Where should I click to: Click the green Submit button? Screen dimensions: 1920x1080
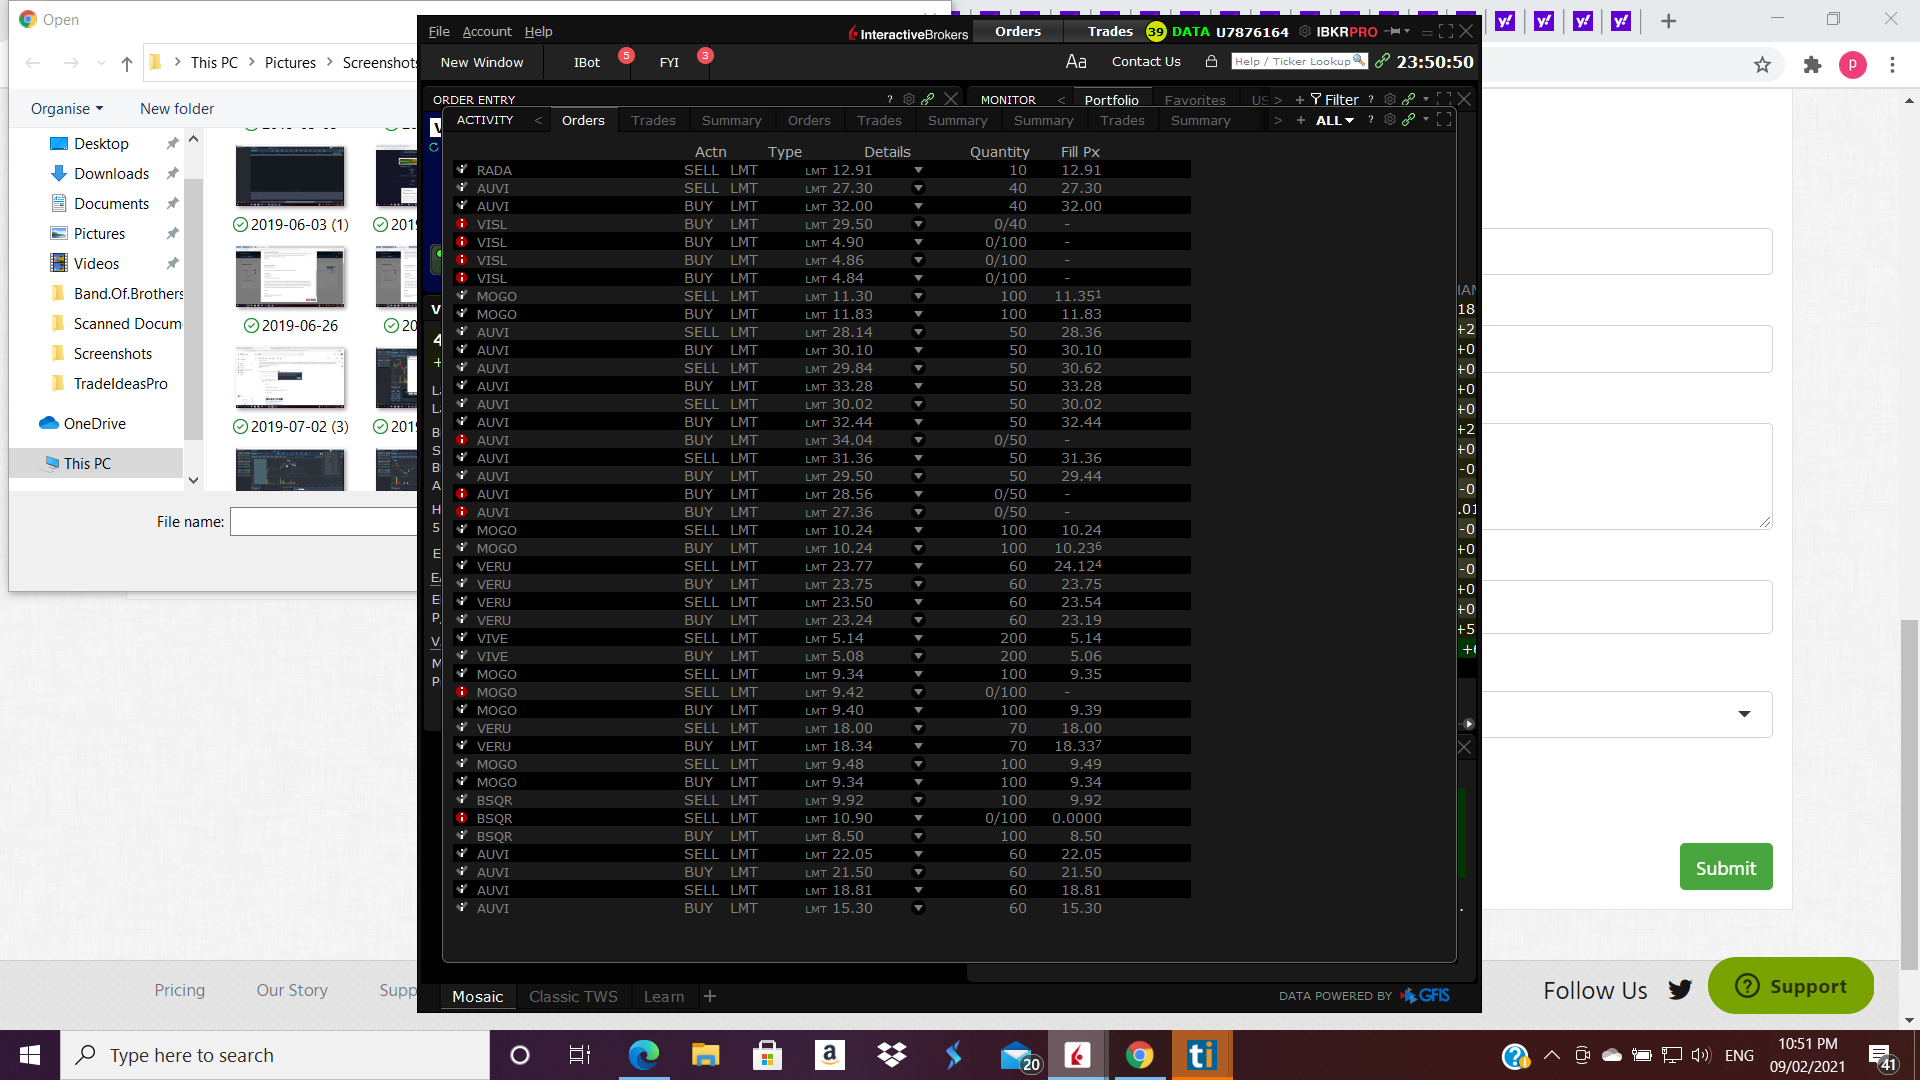[1725, 868]
